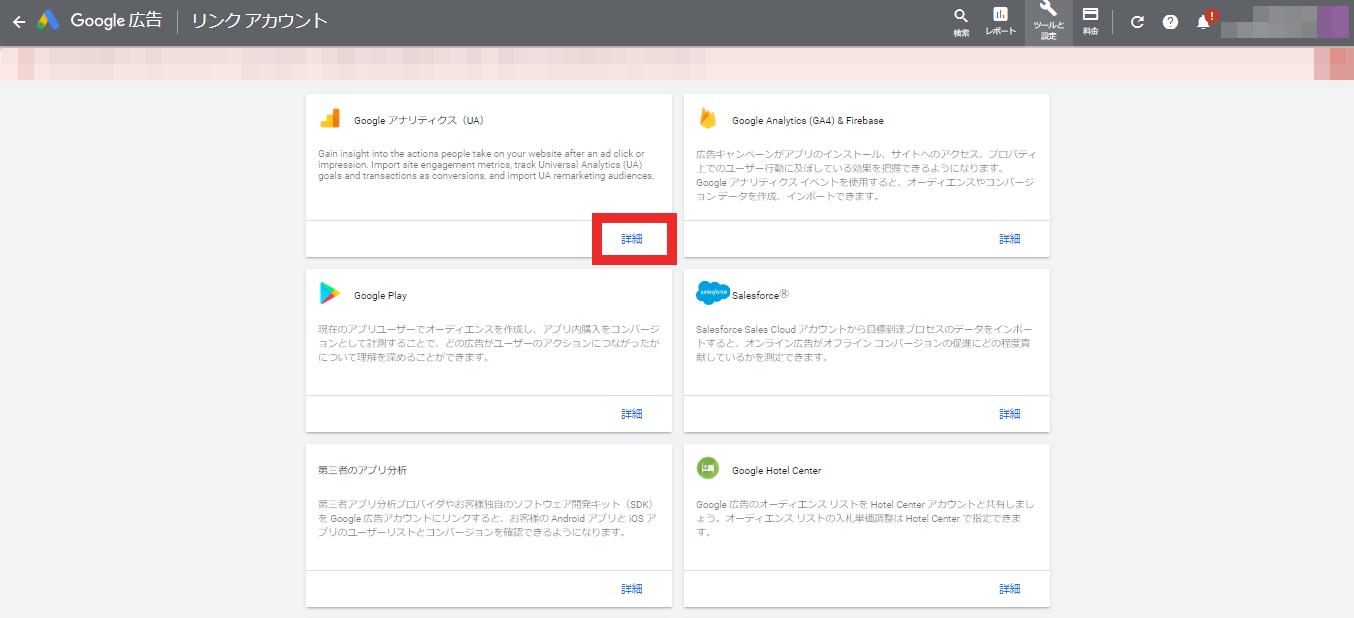The height and width of the screenshot is (618, 1354).
Task: Click the Google アナリティクス (UA) logo
Action: (x=330, y=119)
